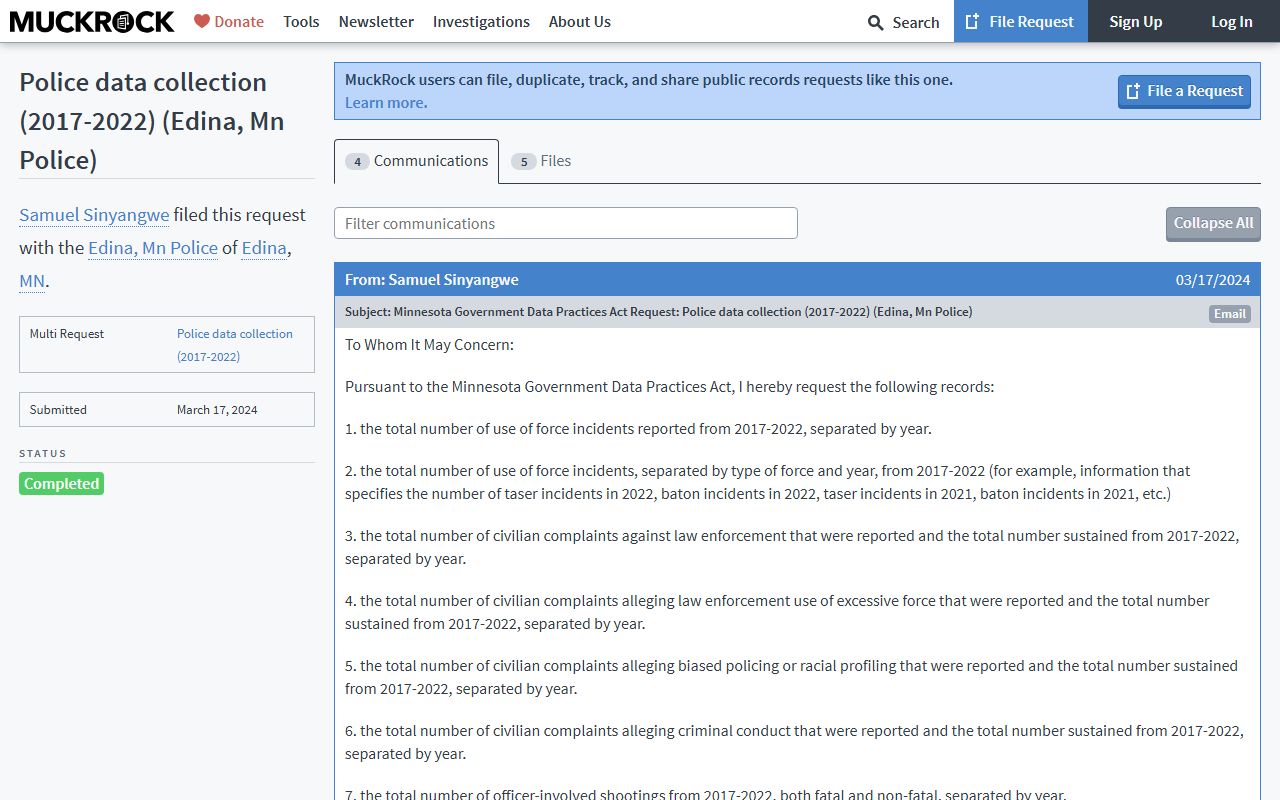Click the blue File a Request button
Image resolution: width=1280 pixels, height=800 pixels.
coord(1184,91)
